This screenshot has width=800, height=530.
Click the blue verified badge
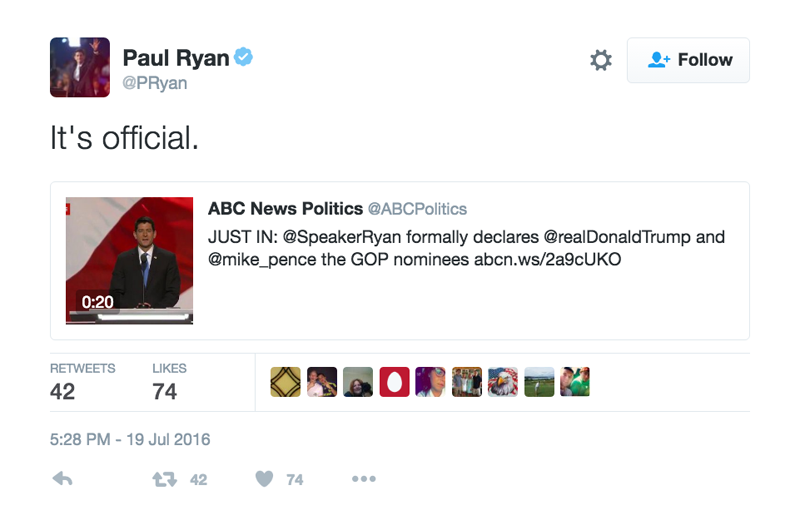(x=243, y=57)
